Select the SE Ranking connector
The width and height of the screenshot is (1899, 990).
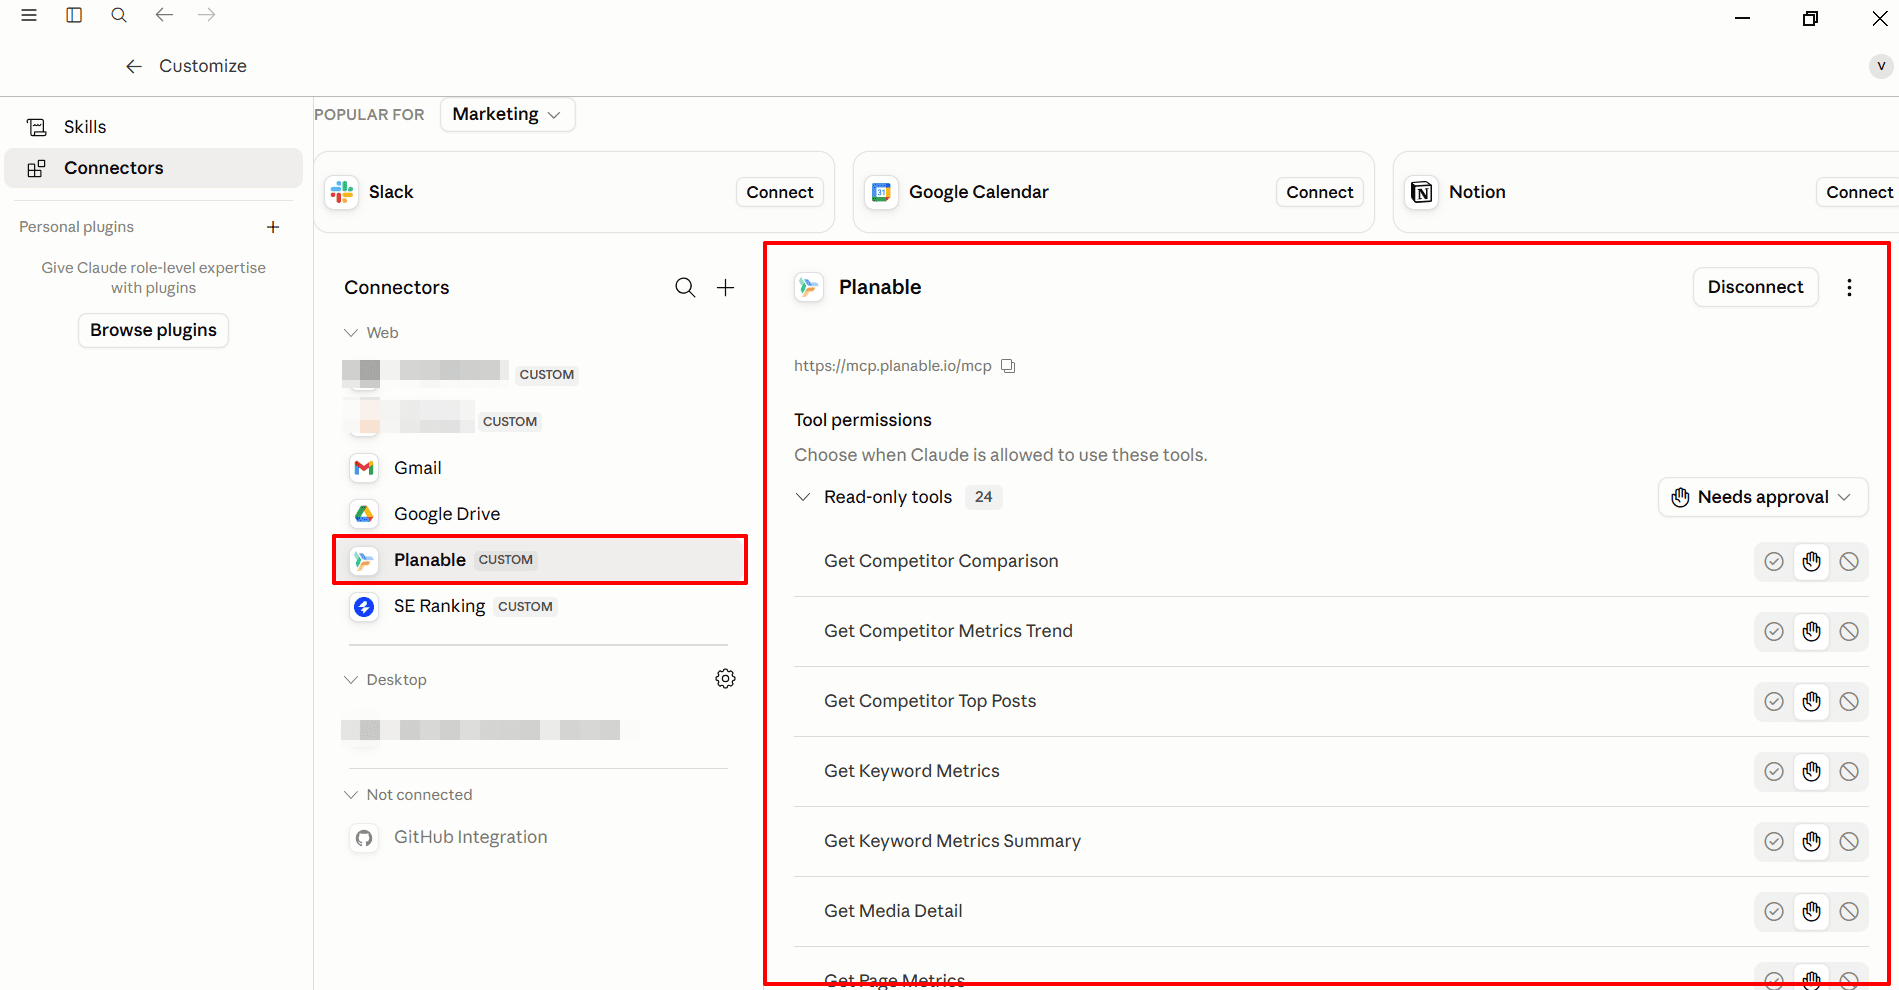(x=540, y=606)
